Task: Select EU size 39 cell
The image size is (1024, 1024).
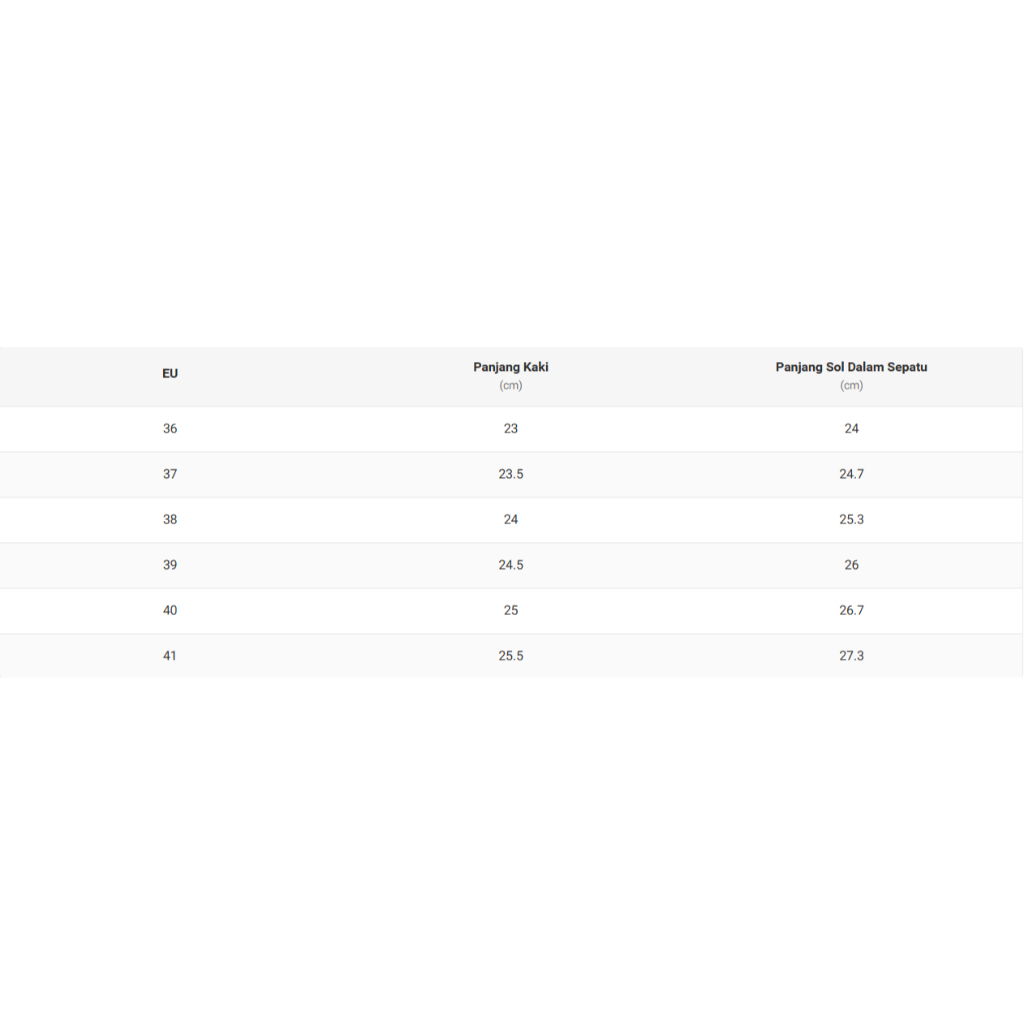Action: pyautogui.click(x=170, y=565)
